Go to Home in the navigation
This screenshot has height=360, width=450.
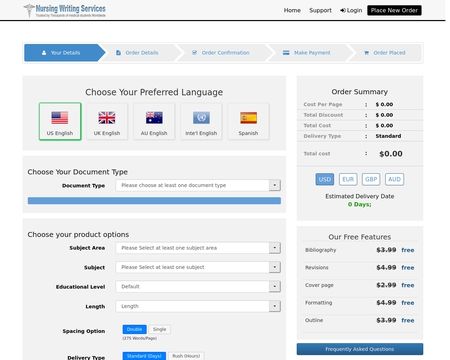pos(292,10)
